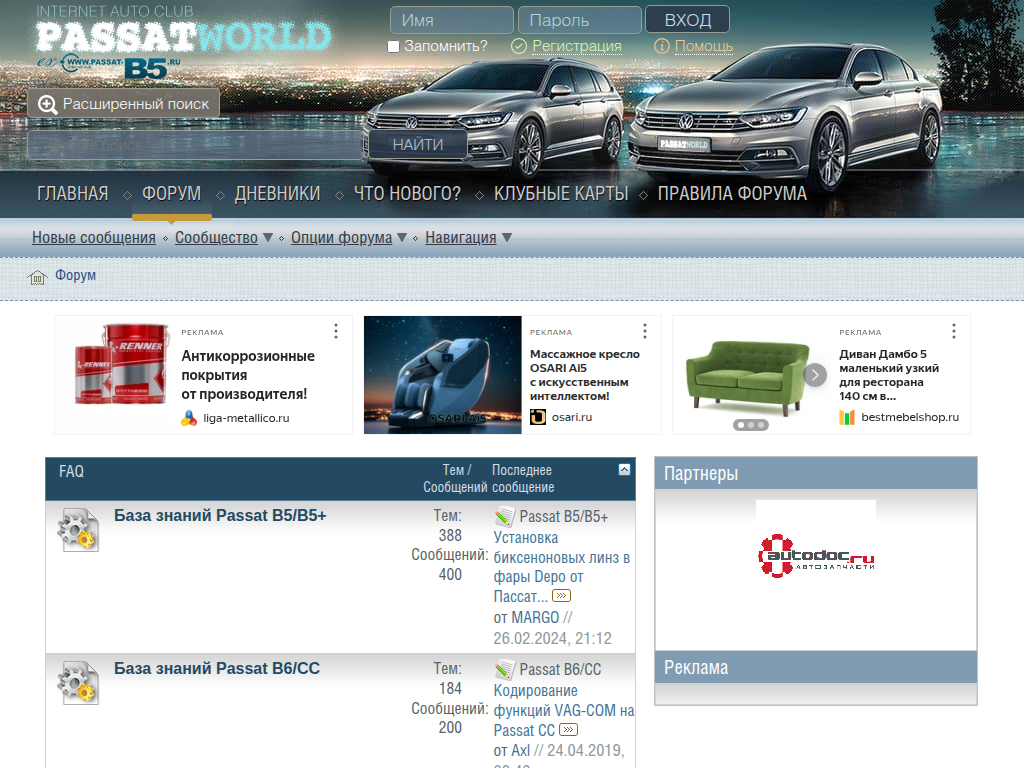Go to last post arrow for Passat CC
The width and height of the screenshot is (1024, 768).
568,730
